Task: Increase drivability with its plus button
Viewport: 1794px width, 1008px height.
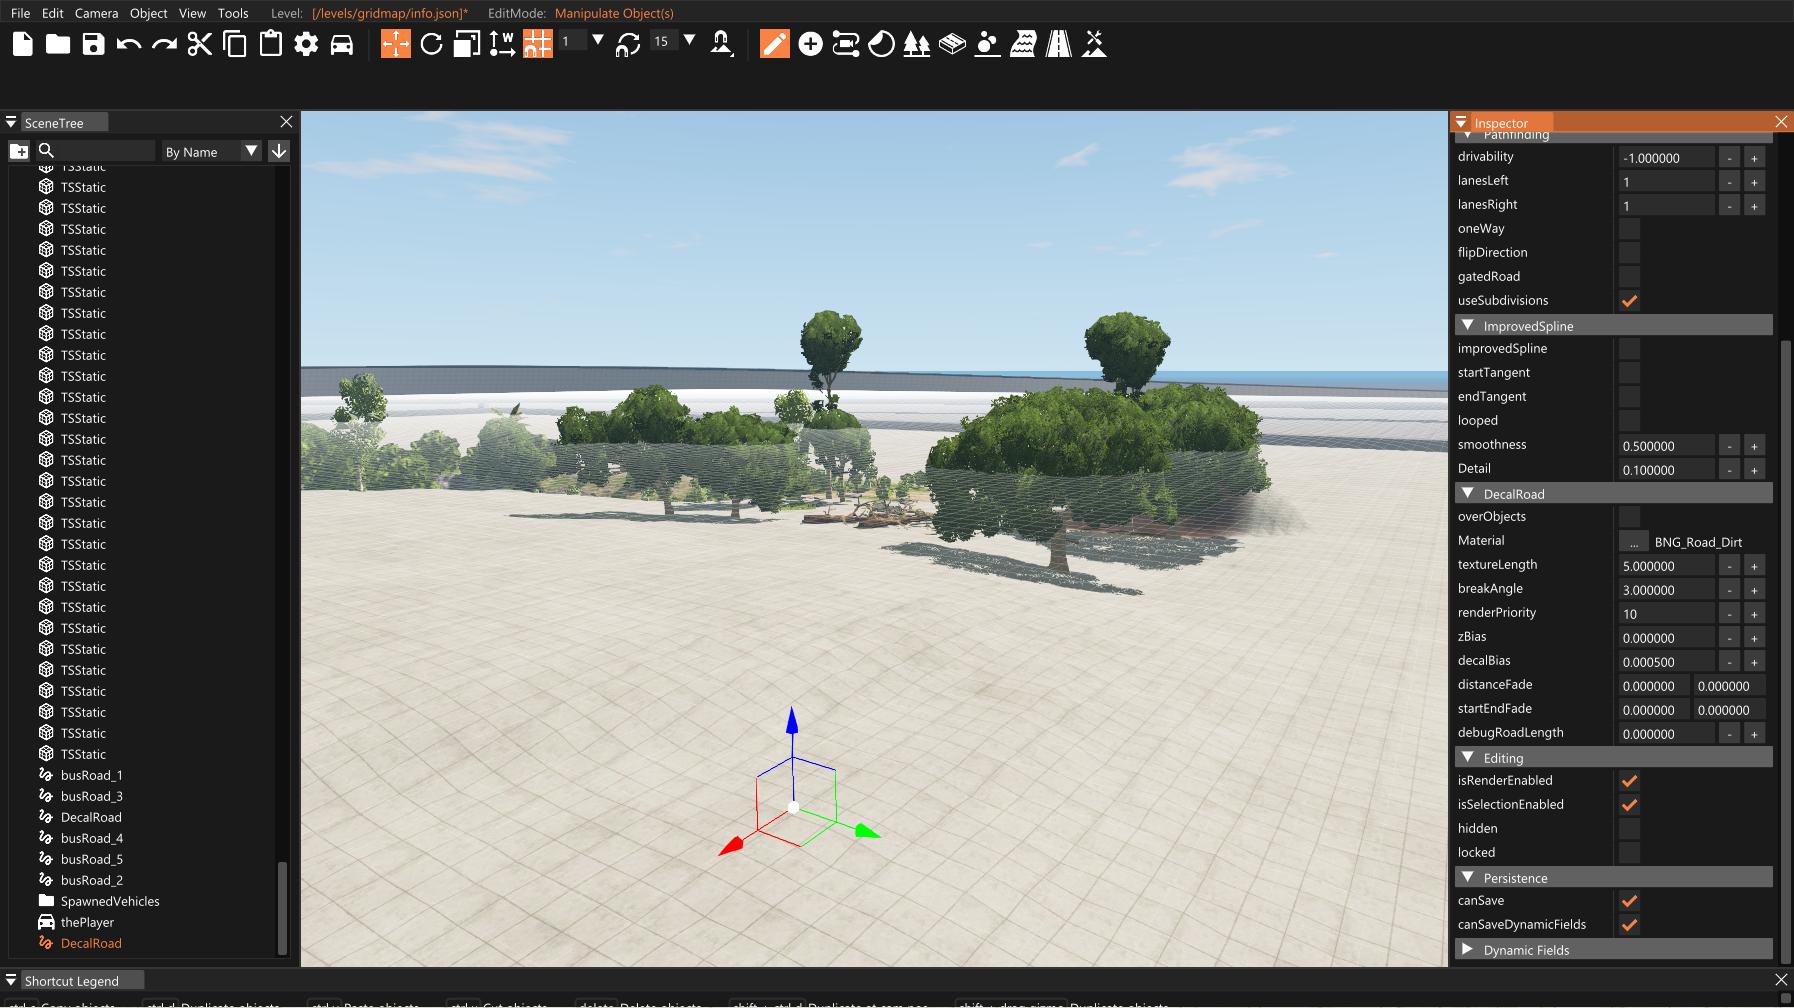Action: tap(1754, 158)
